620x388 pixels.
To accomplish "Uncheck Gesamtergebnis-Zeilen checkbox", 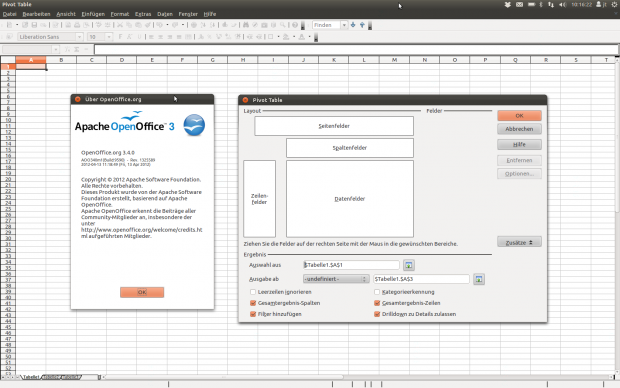I will pos(377,303).
